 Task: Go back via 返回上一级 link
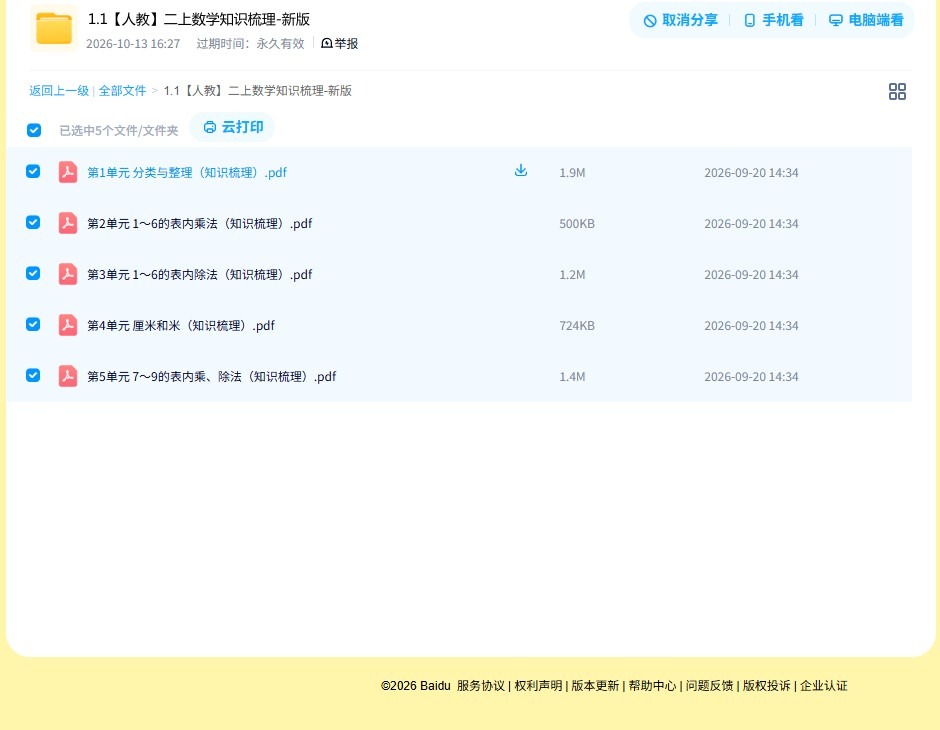pyautogui.click(x=59, y=91)
